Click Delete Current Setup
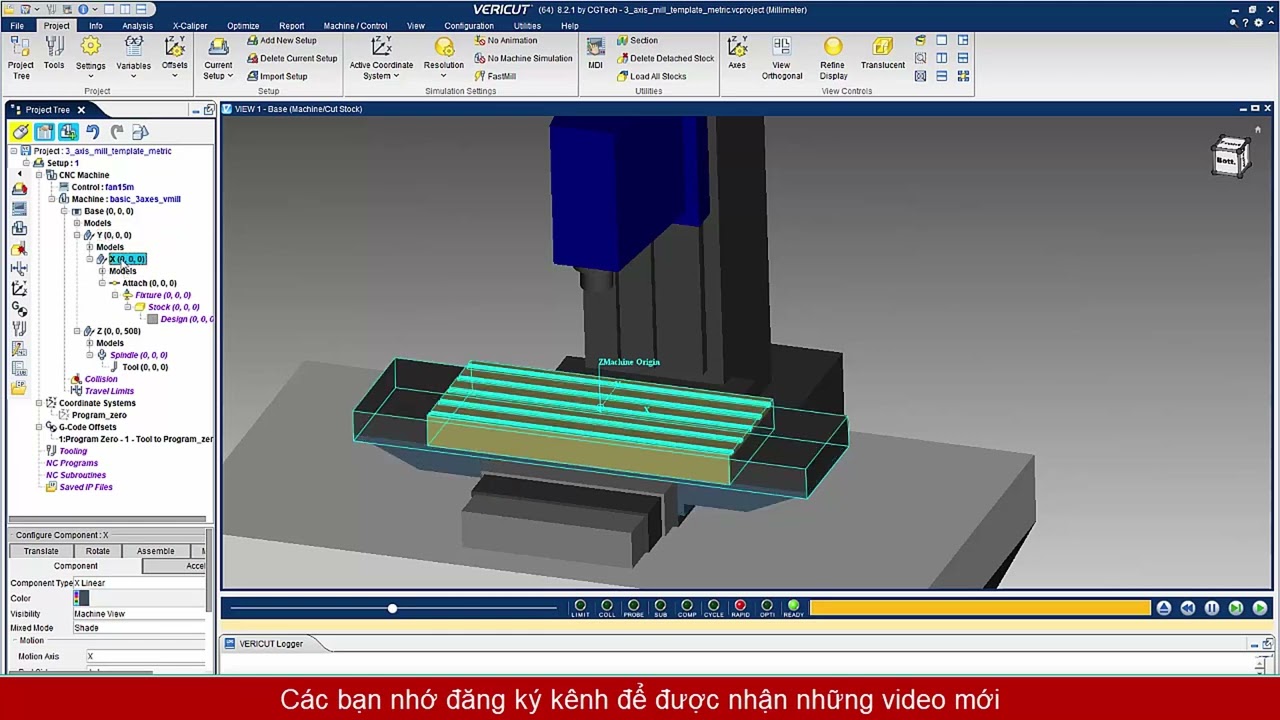1280x720 pixels. coord(292,58)
